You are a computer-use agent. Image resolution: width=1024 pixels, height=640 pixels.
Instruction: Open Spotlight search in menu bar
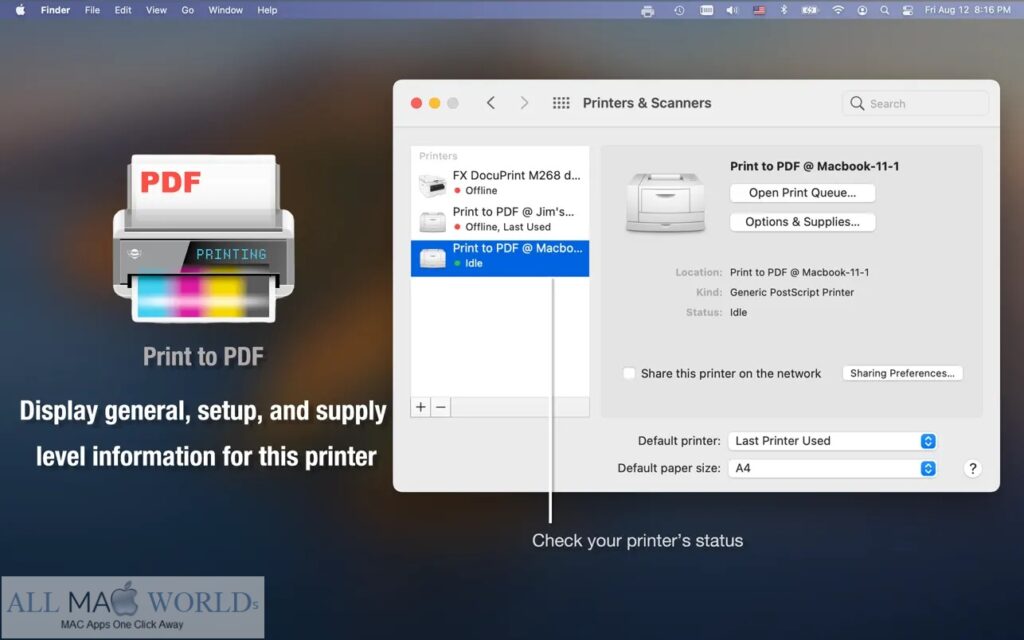click(x=884, y=10)
